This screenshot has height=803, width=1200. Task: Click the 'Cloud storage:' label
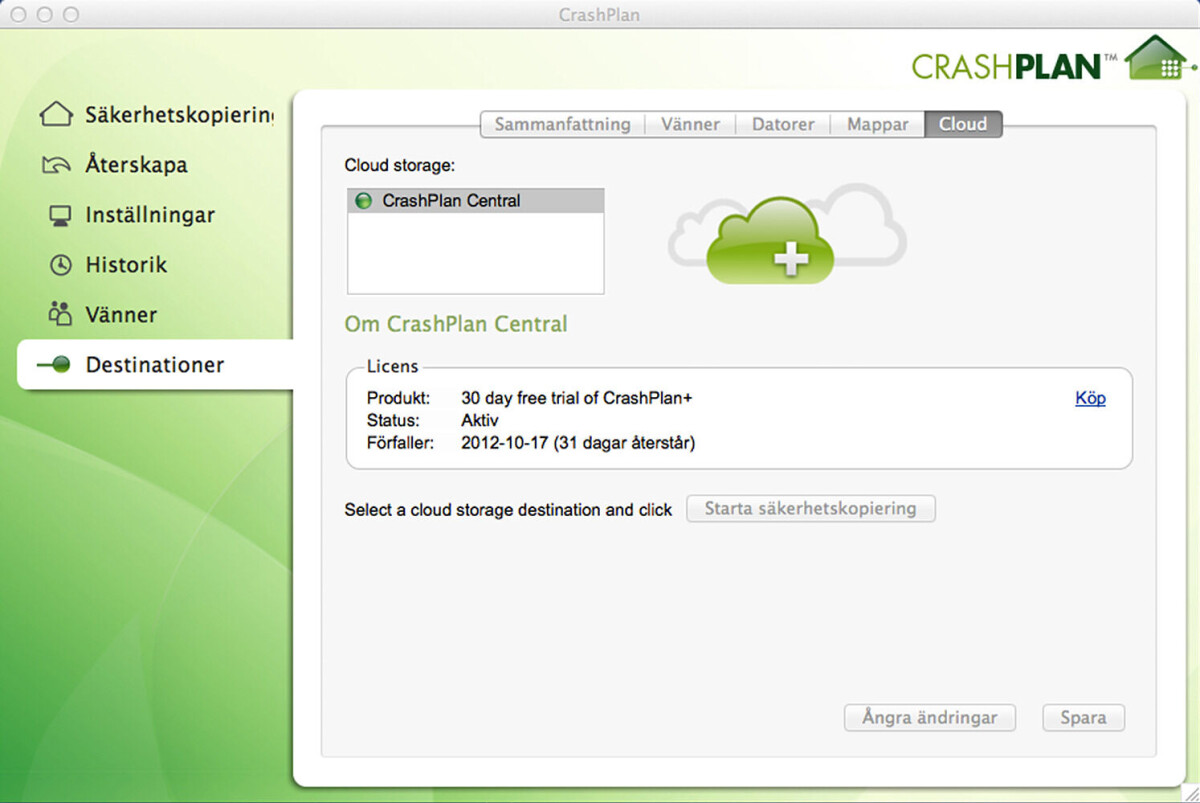click(399, 165)
